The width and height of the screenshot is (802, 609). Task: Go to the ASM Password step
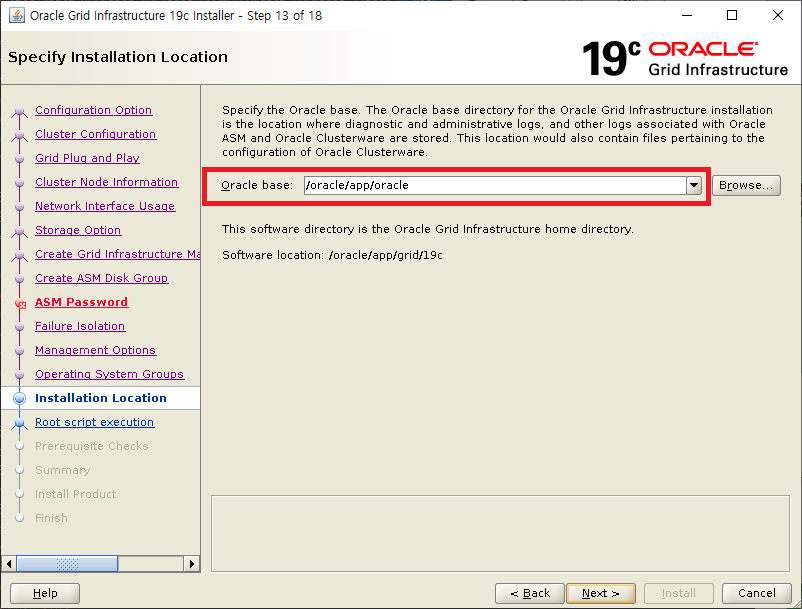click(81, 302)
